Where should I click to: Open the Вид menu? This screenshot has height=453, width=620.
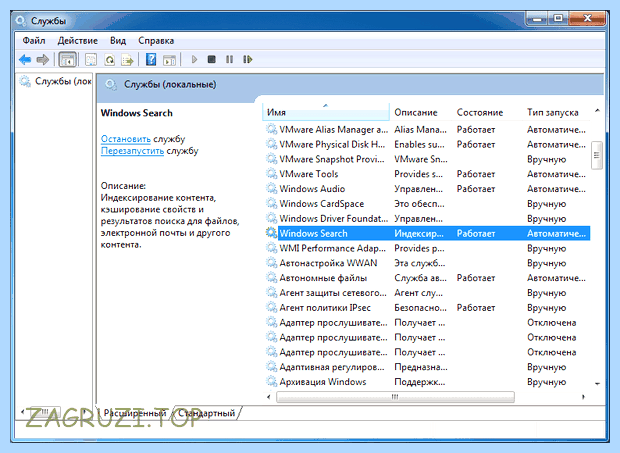click(118, 41)
